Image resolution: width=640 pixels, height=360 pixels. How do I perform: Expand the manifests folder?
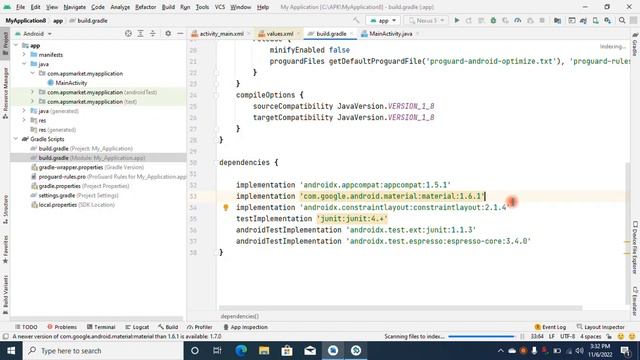pos(24,55)
